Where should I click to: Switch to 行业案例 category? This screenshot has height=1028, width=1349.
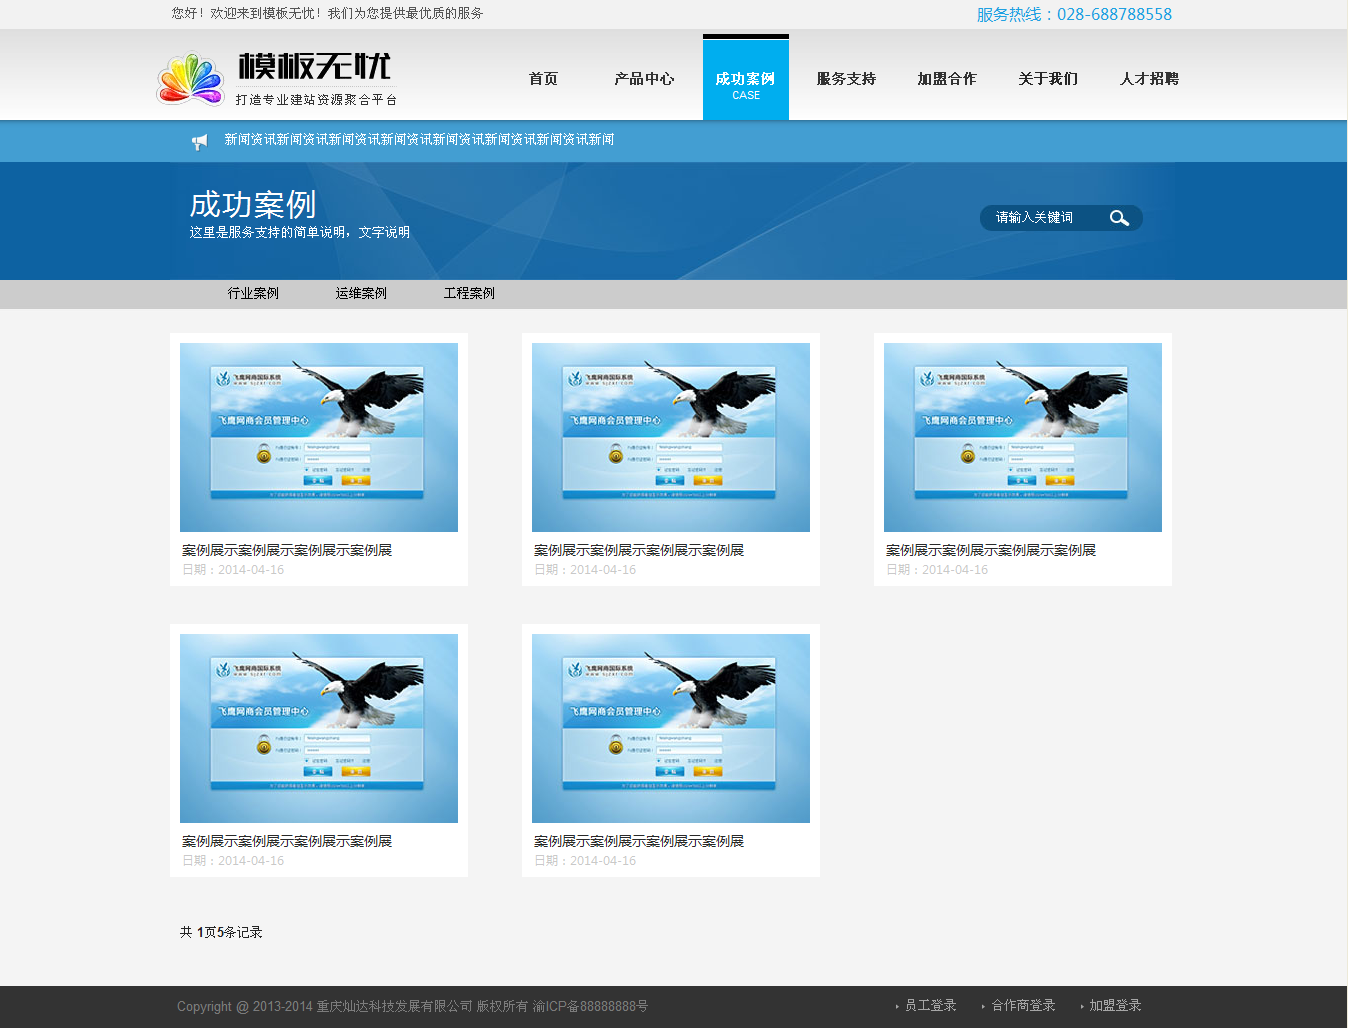[253, 293]
